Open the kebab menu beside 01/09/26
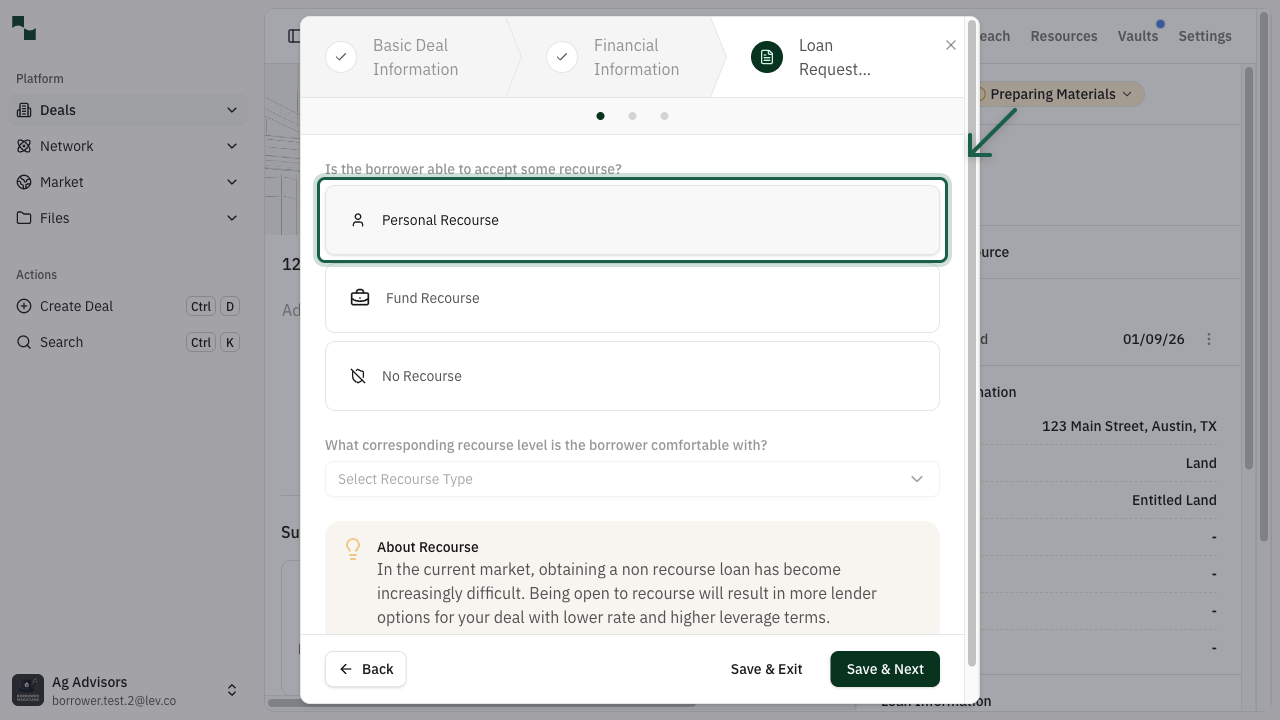The width and height of the screenshot is (1280, 720). click(x=1209, y=338)
